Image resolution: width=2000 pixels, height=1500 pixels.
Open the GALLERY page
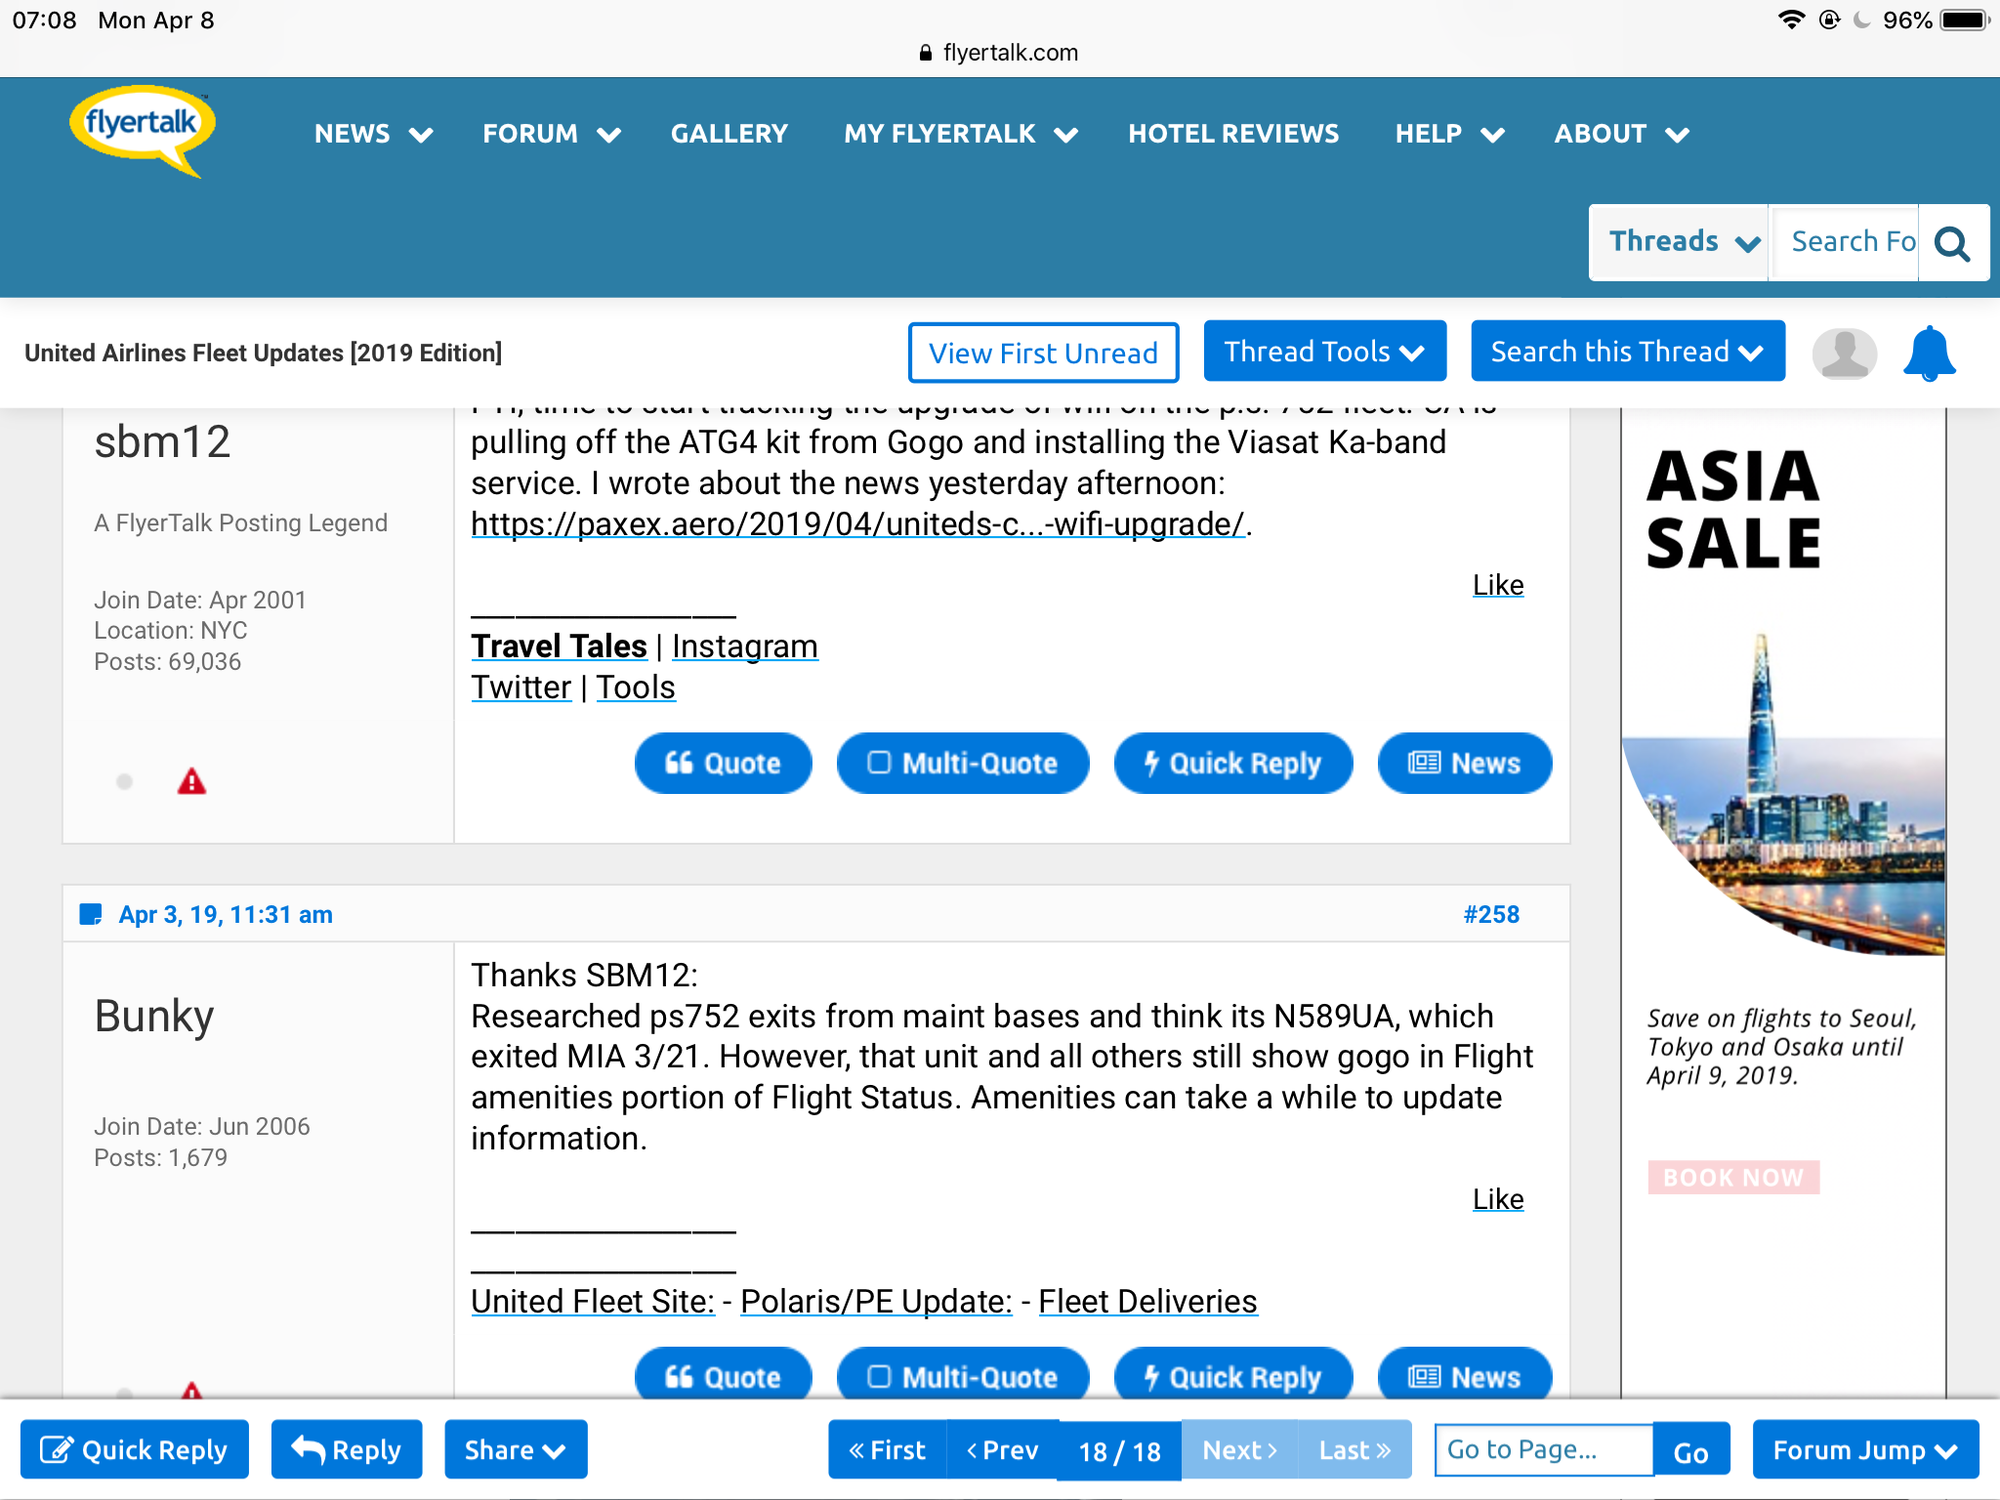[x=729, y=134]
